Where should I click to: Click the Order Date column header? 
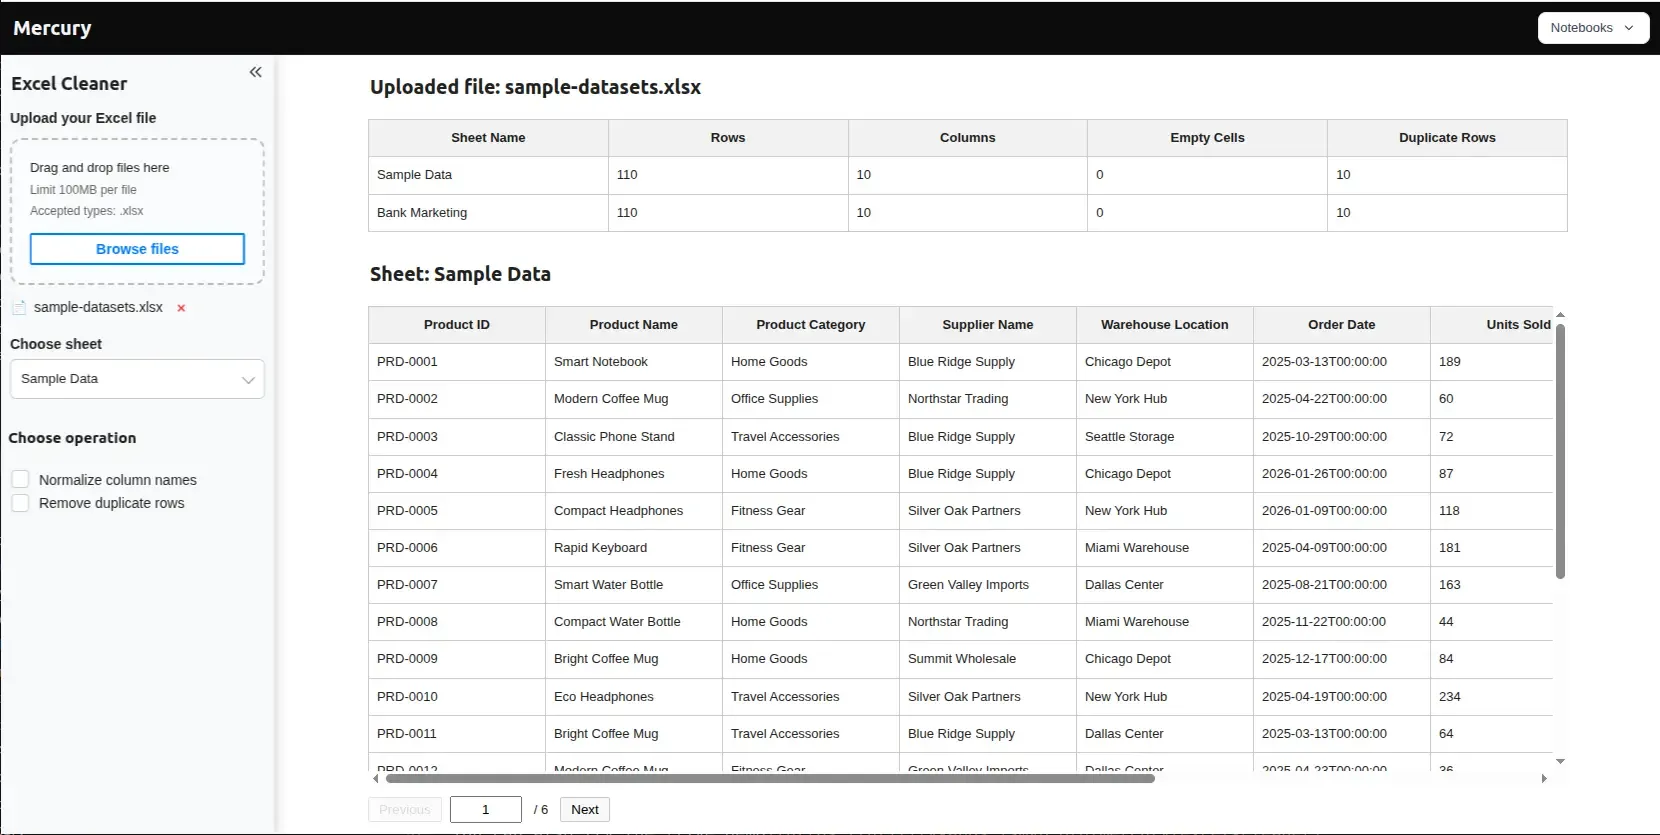click(x=1342, y=325)
